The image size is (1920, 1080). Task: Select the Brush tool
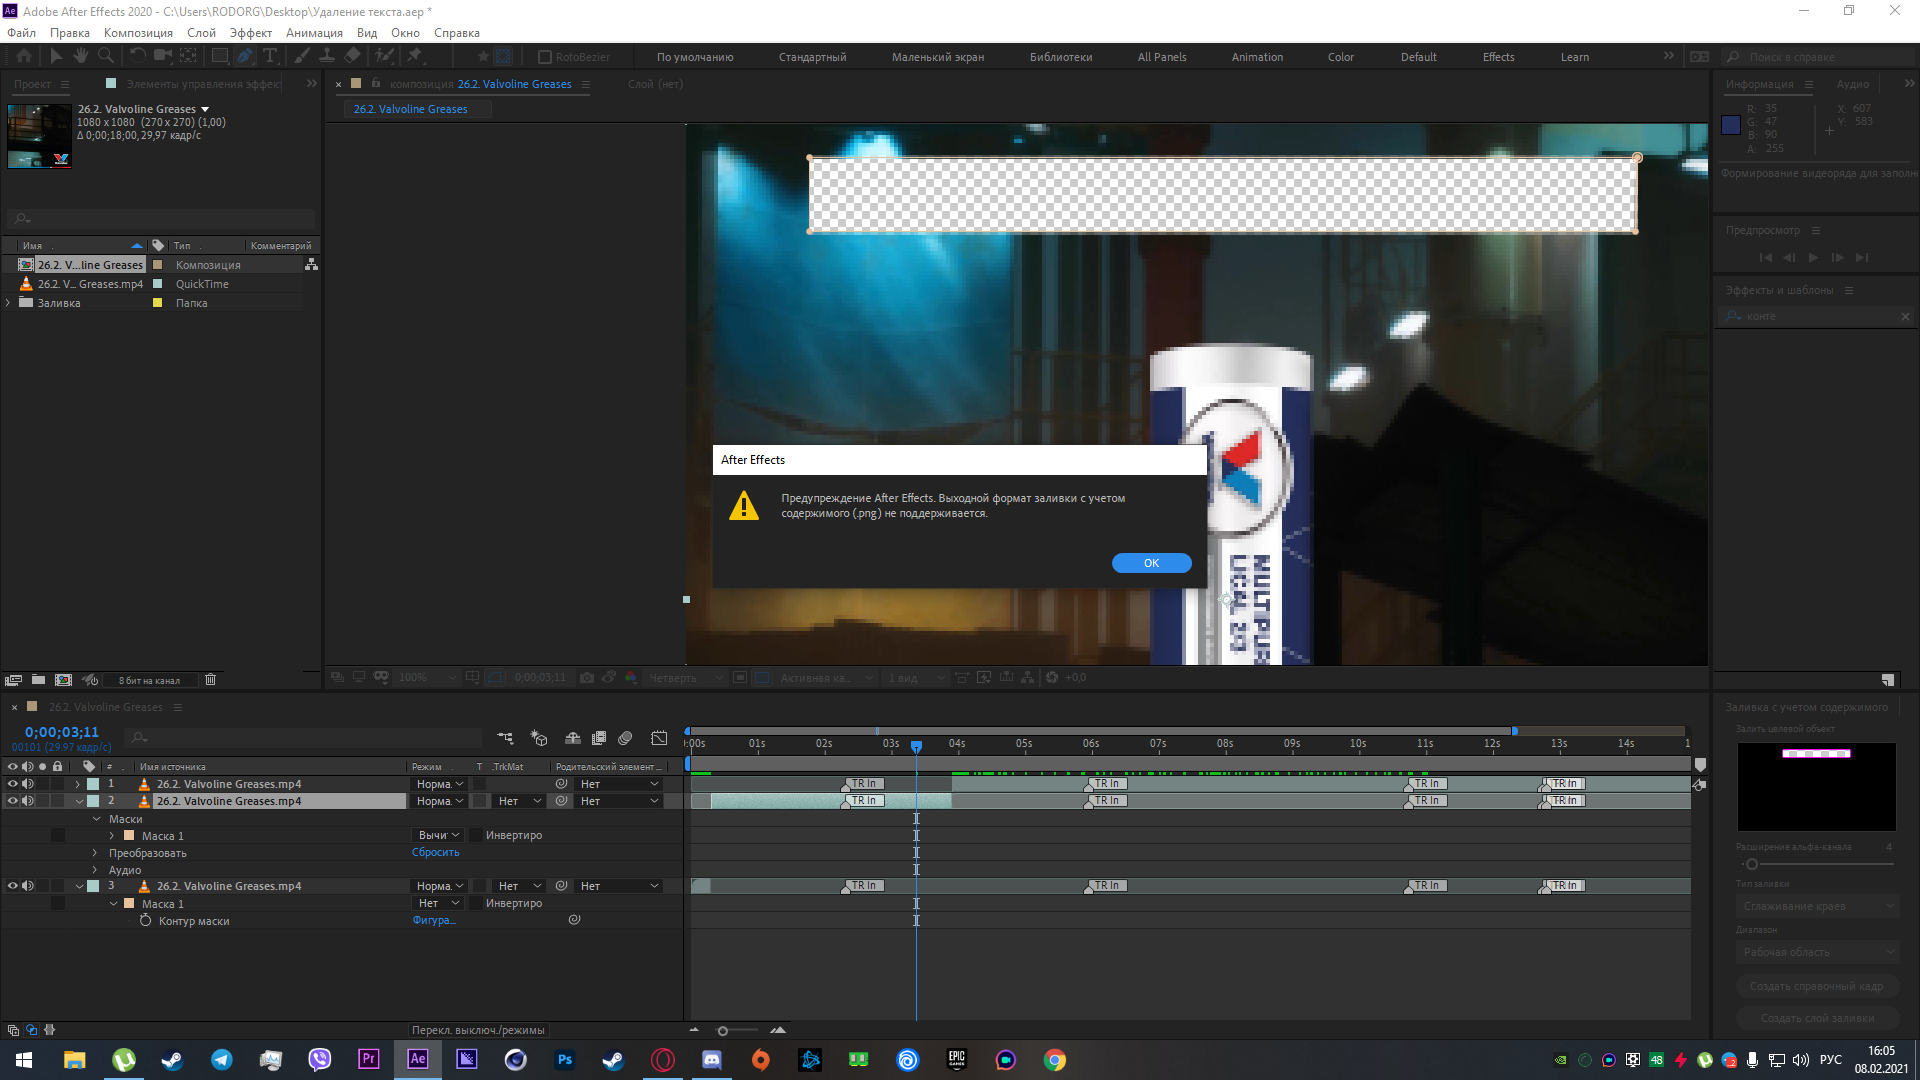click(301, 56)
